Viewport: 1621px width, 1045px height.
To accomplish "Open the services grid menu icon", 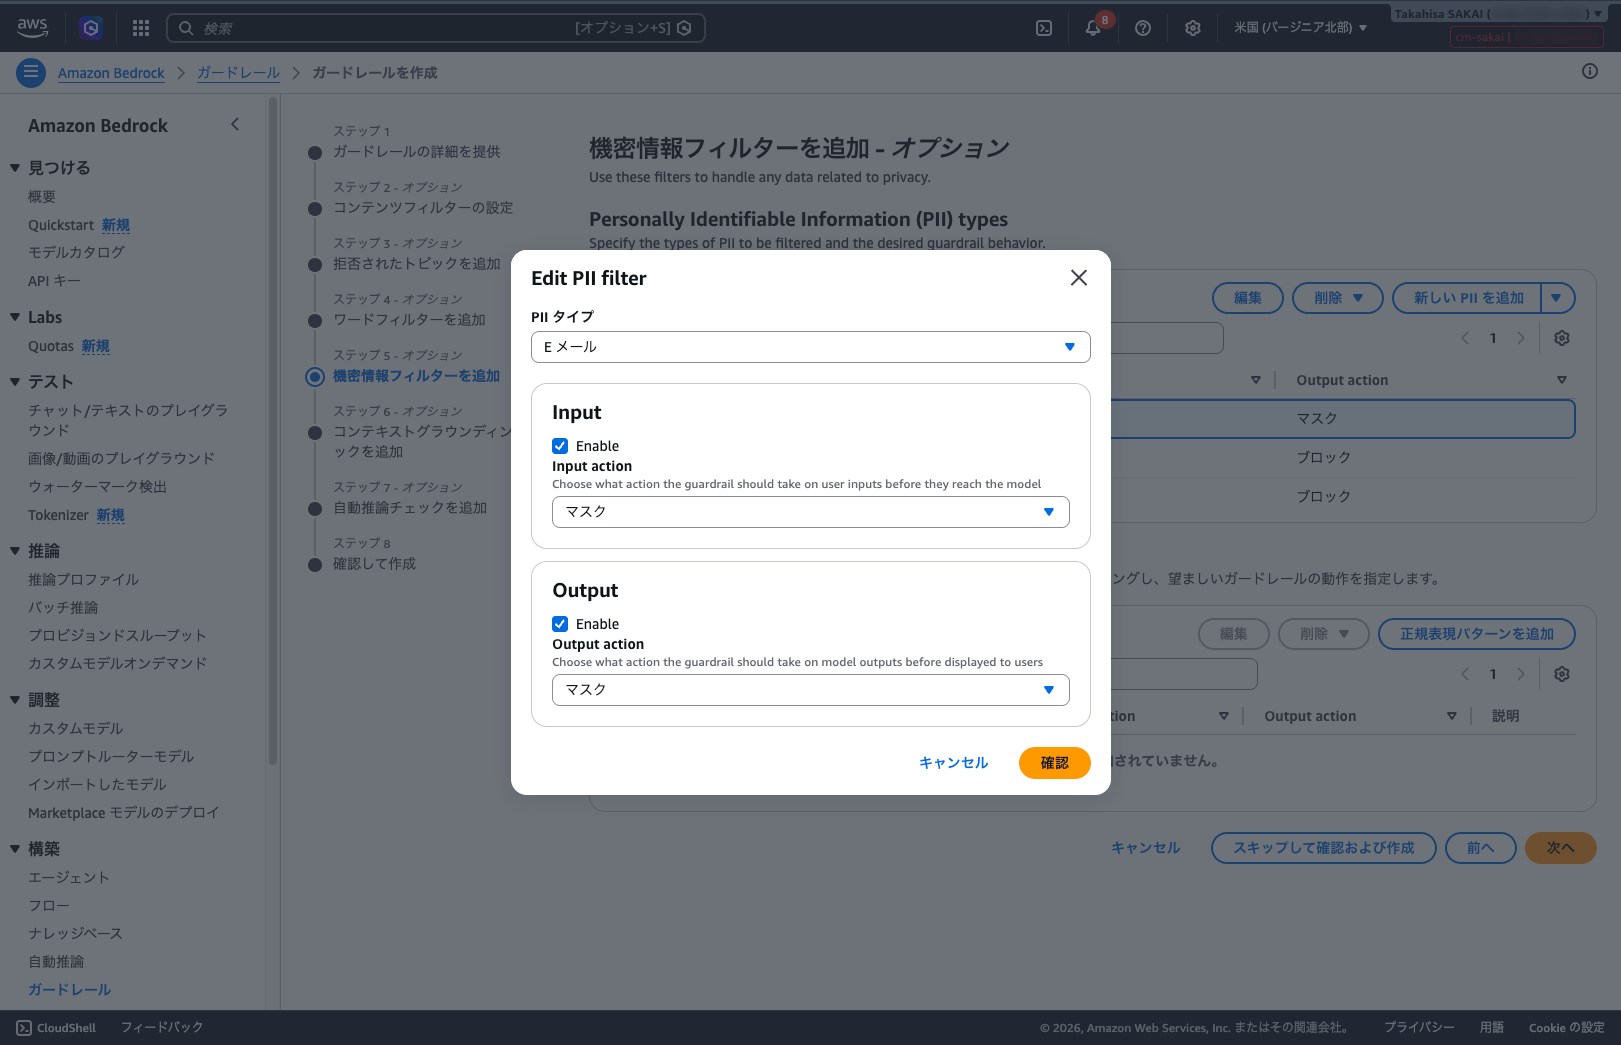I will click(141, 28).
